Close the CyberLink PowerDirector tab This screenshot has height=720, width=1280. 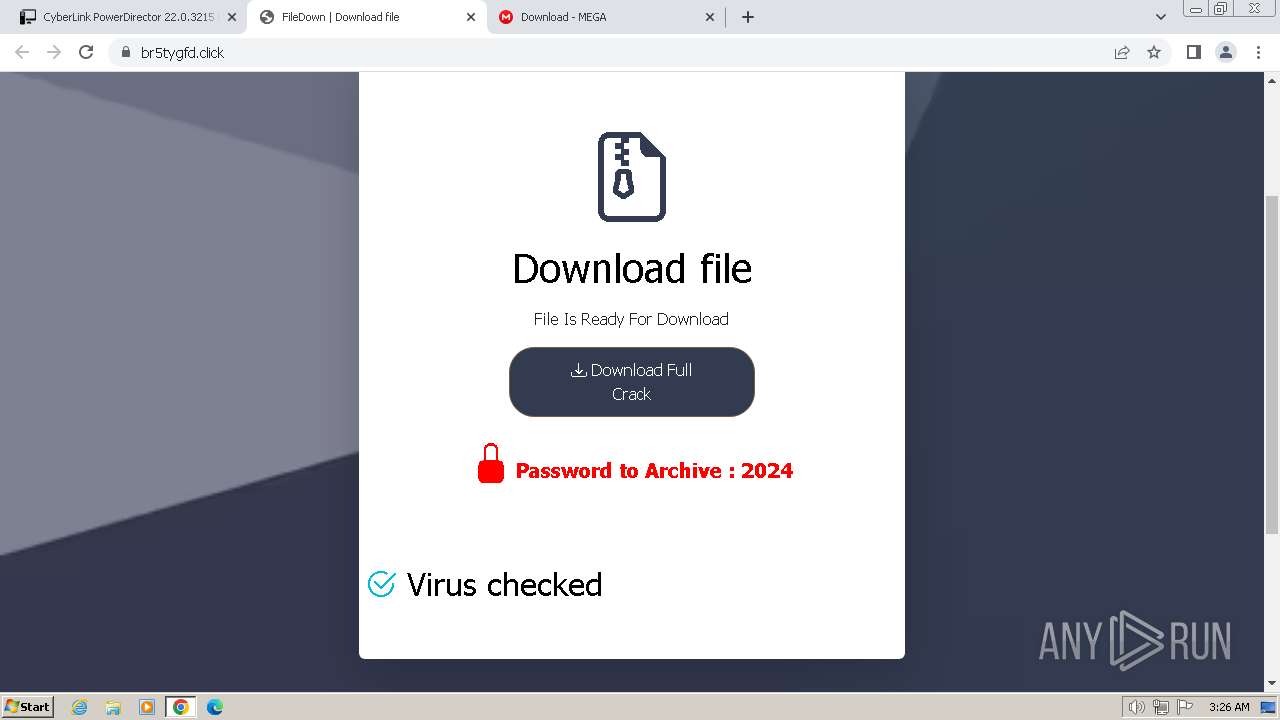(232, 17)
